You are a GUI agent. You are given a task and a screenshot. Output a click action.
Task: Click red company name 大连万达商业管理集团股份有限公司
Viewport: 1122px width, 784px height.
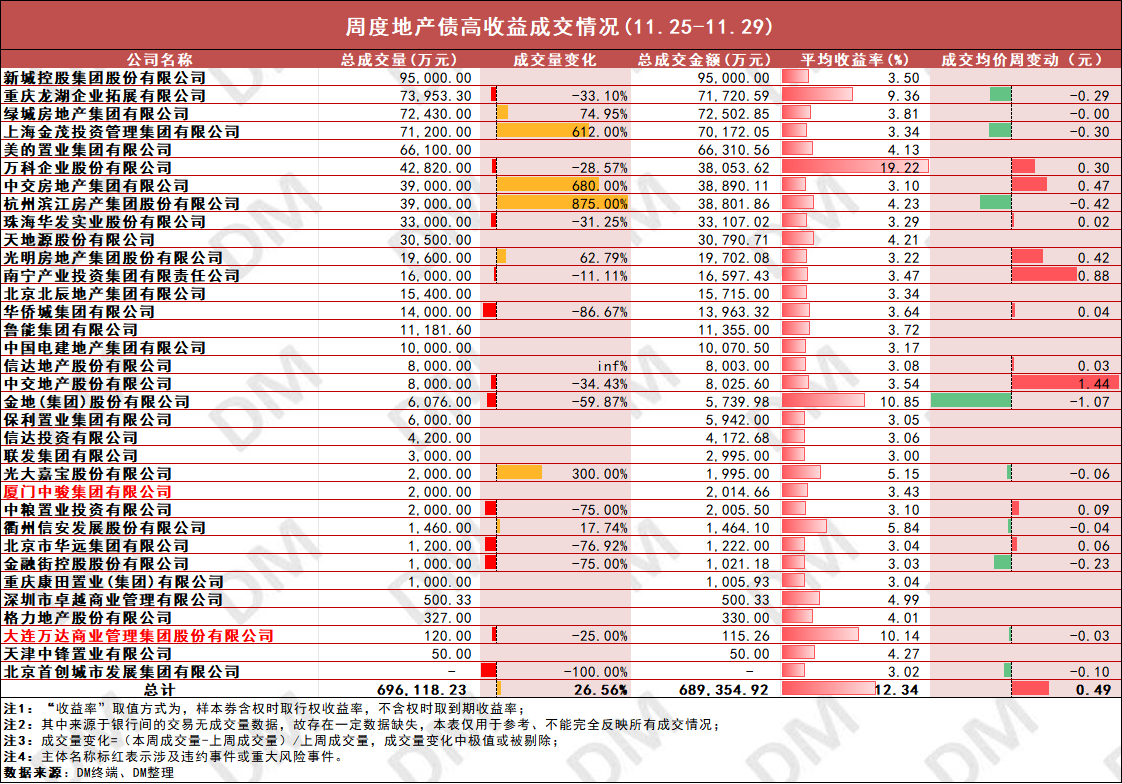(138, 635)
